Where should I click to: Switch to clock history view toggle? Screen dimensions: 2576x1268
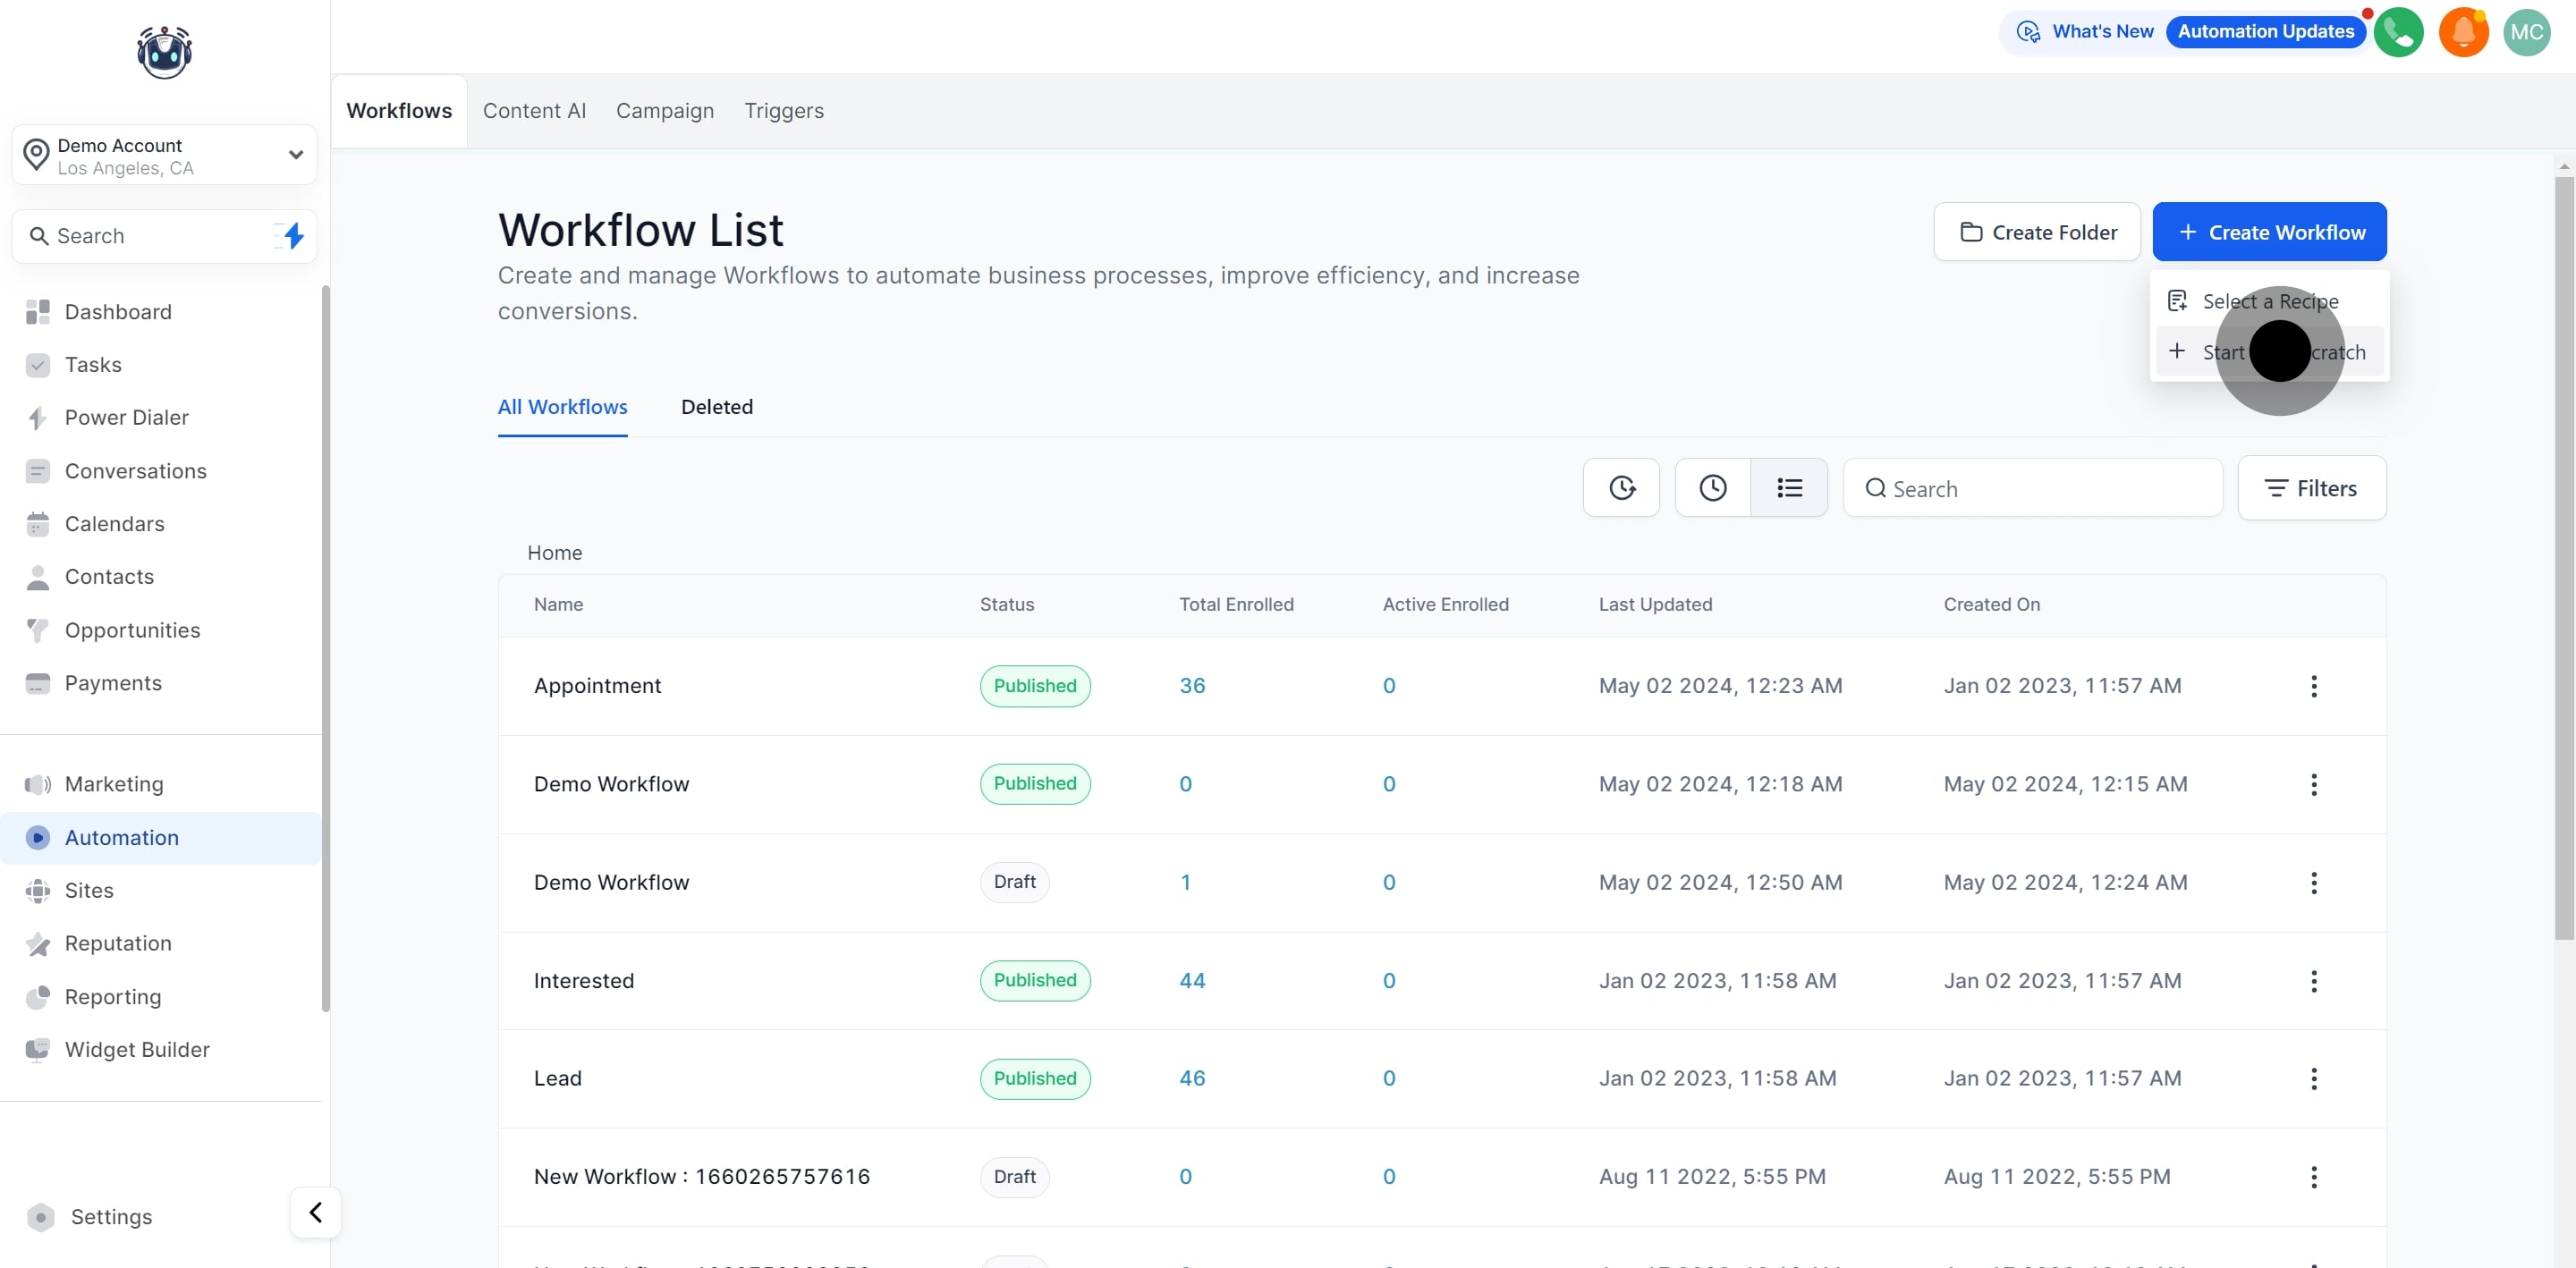1713,488
